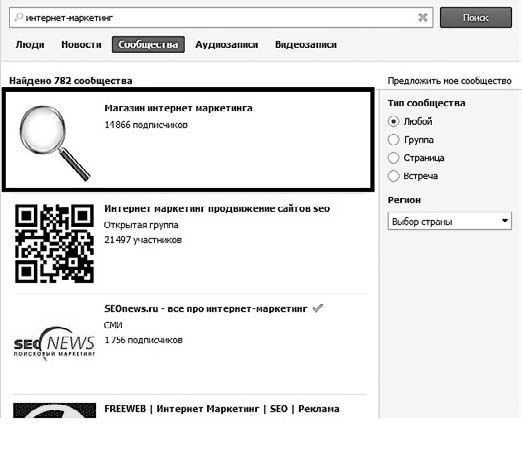Open the SEO News logo avatar
522x458 pixels.
[x=54, y=343]
